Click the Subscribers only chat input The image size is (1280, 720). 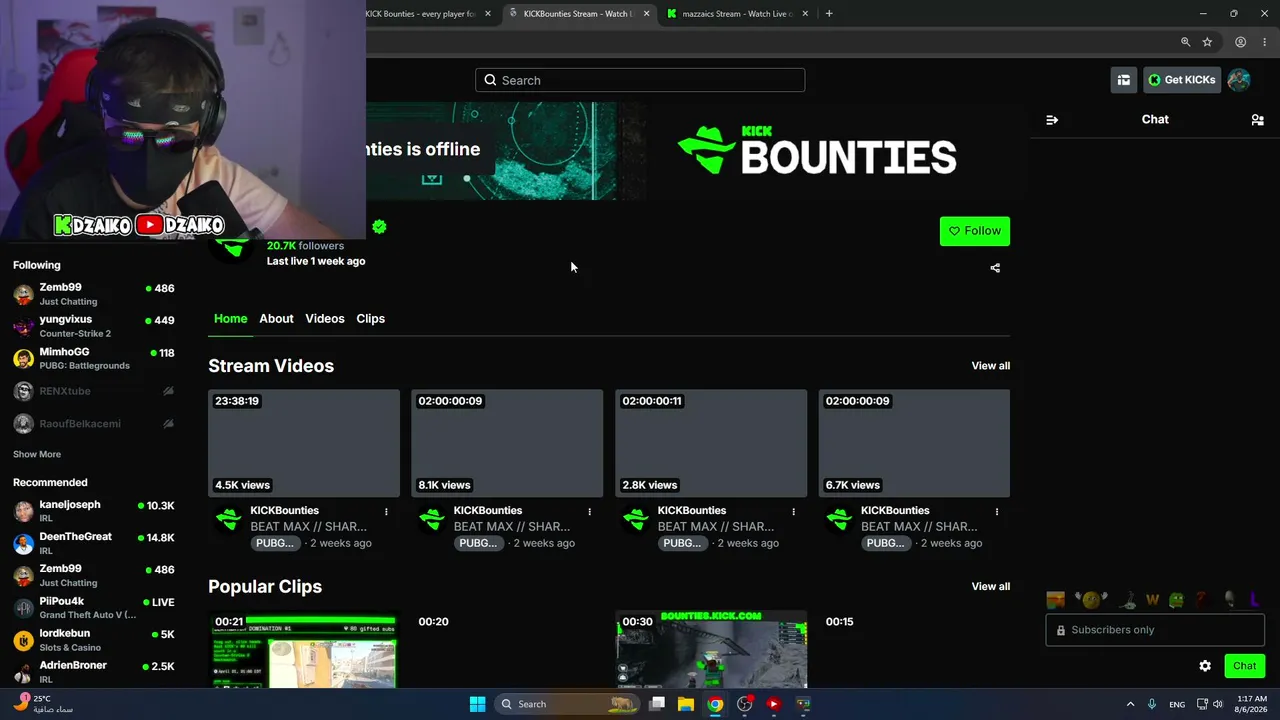[1155, 630]
